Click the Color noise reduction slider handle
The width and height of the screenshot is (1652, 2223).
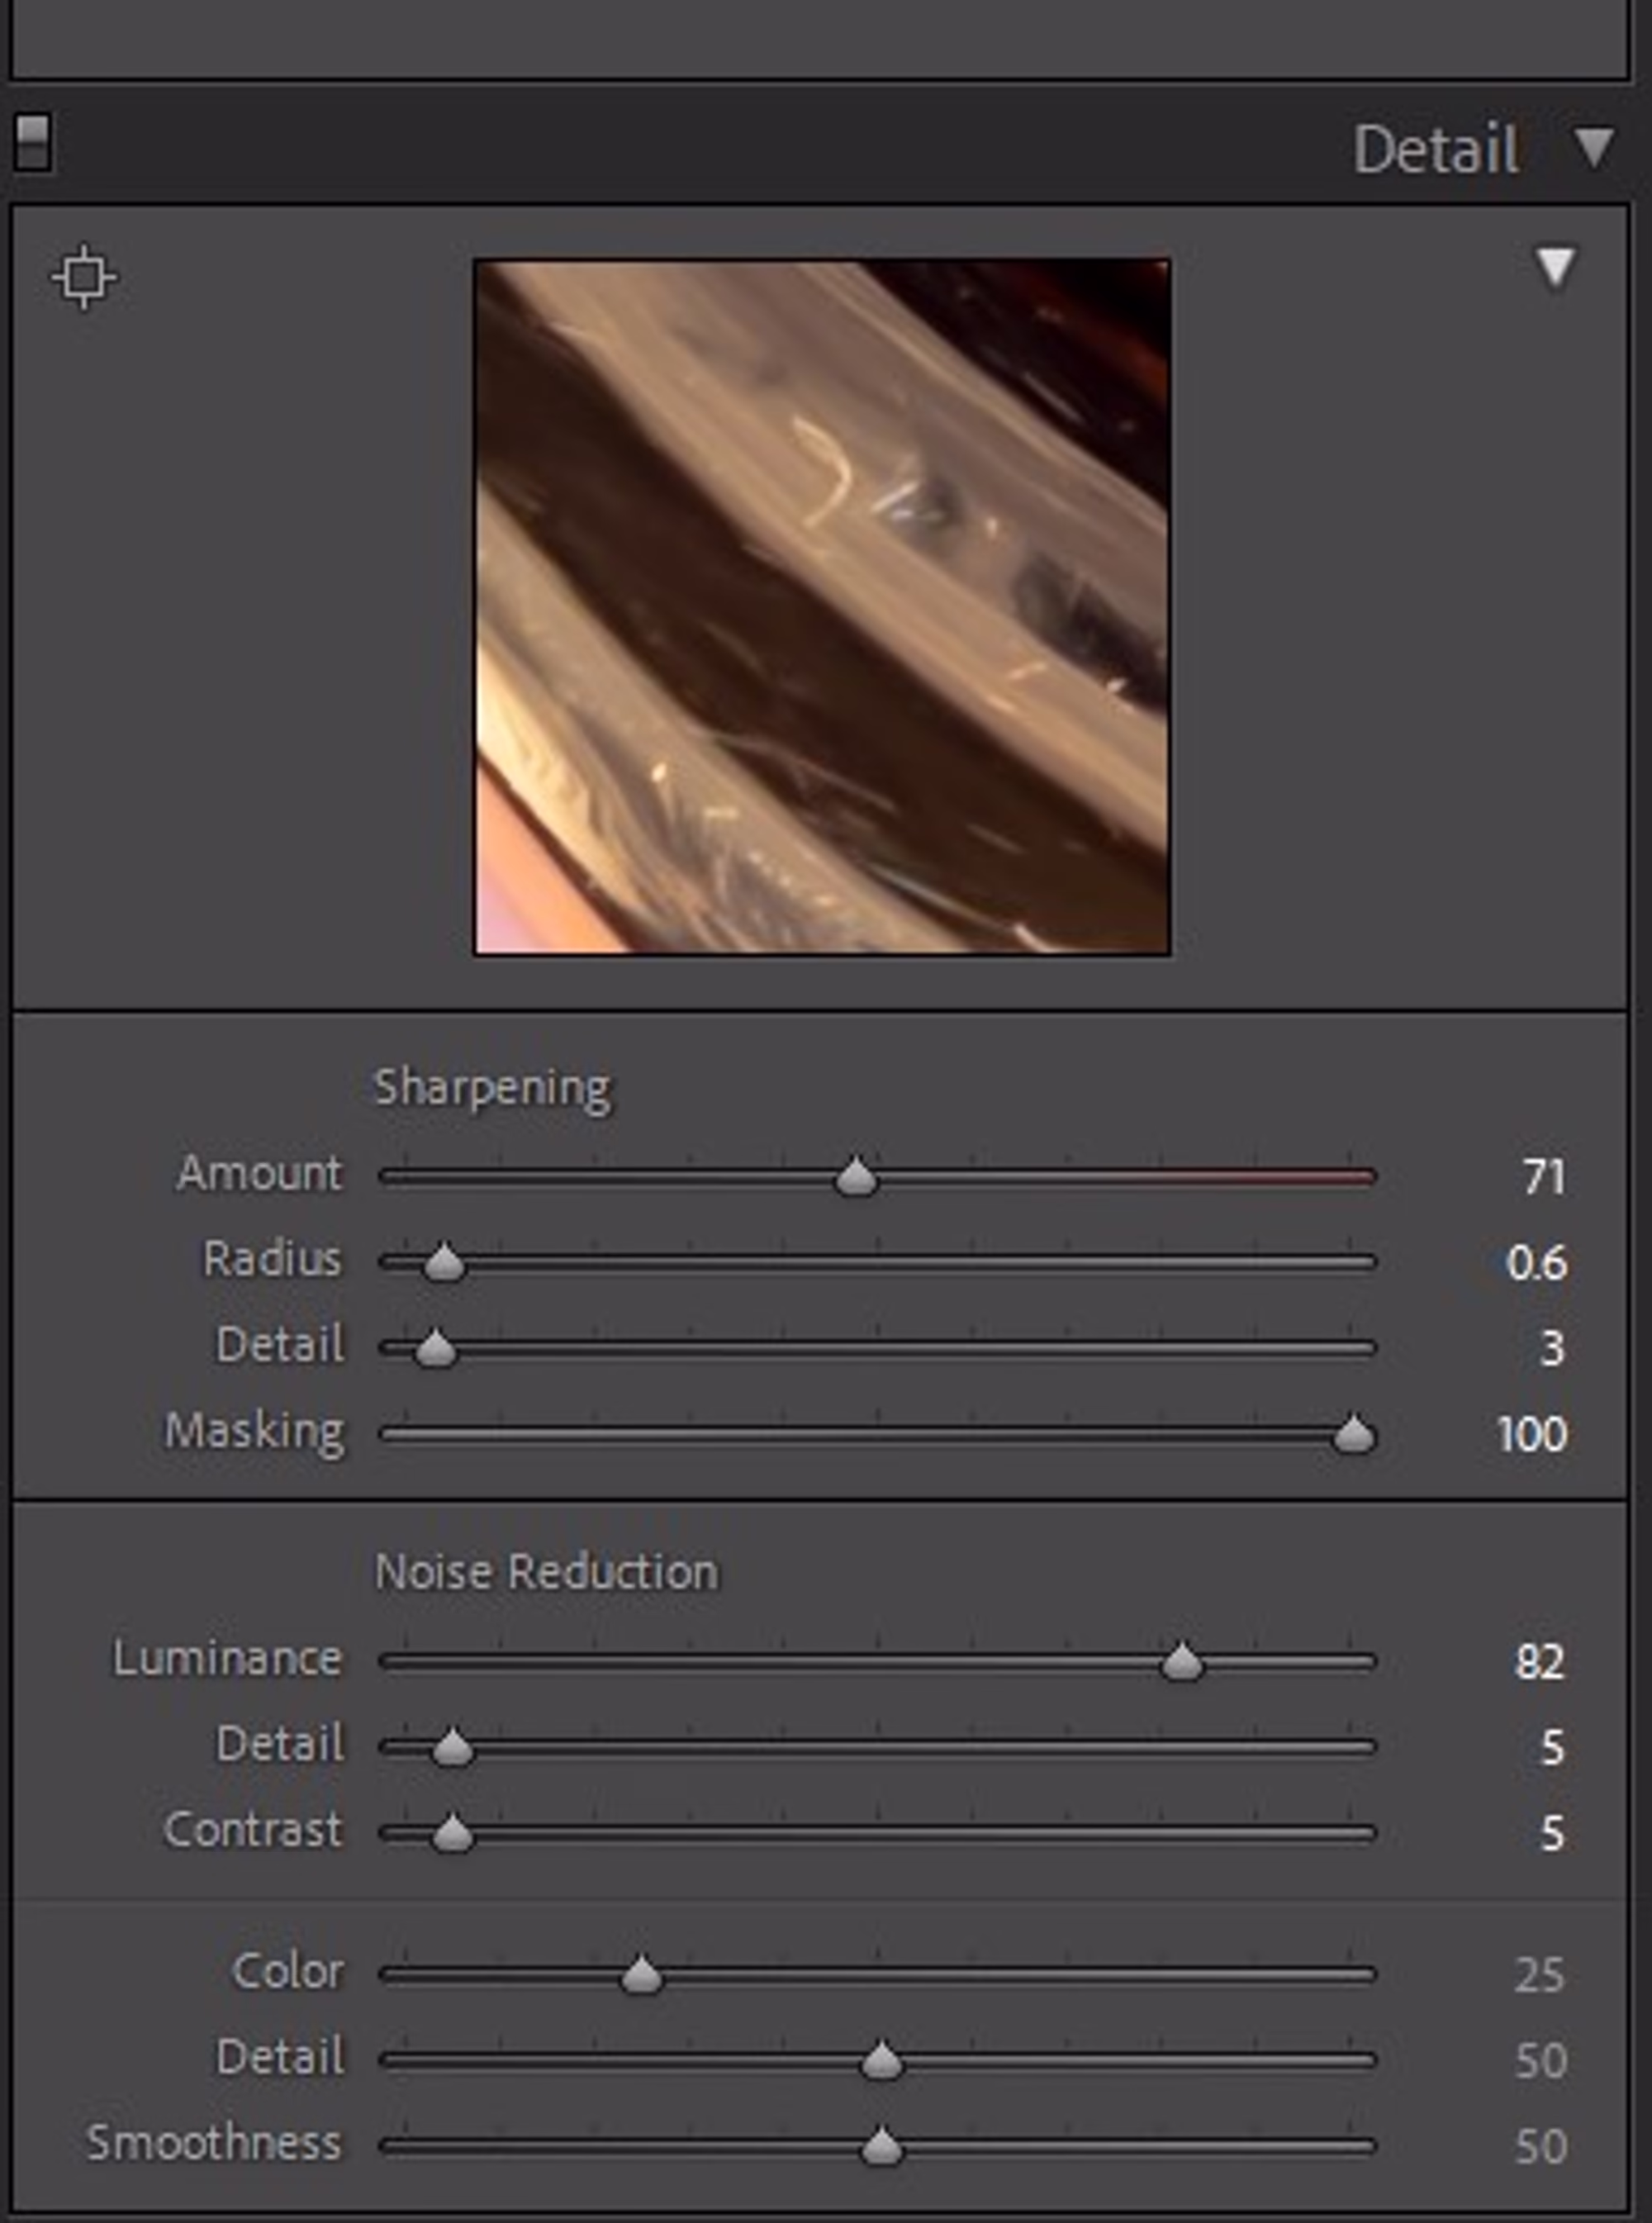[641, 1976]
